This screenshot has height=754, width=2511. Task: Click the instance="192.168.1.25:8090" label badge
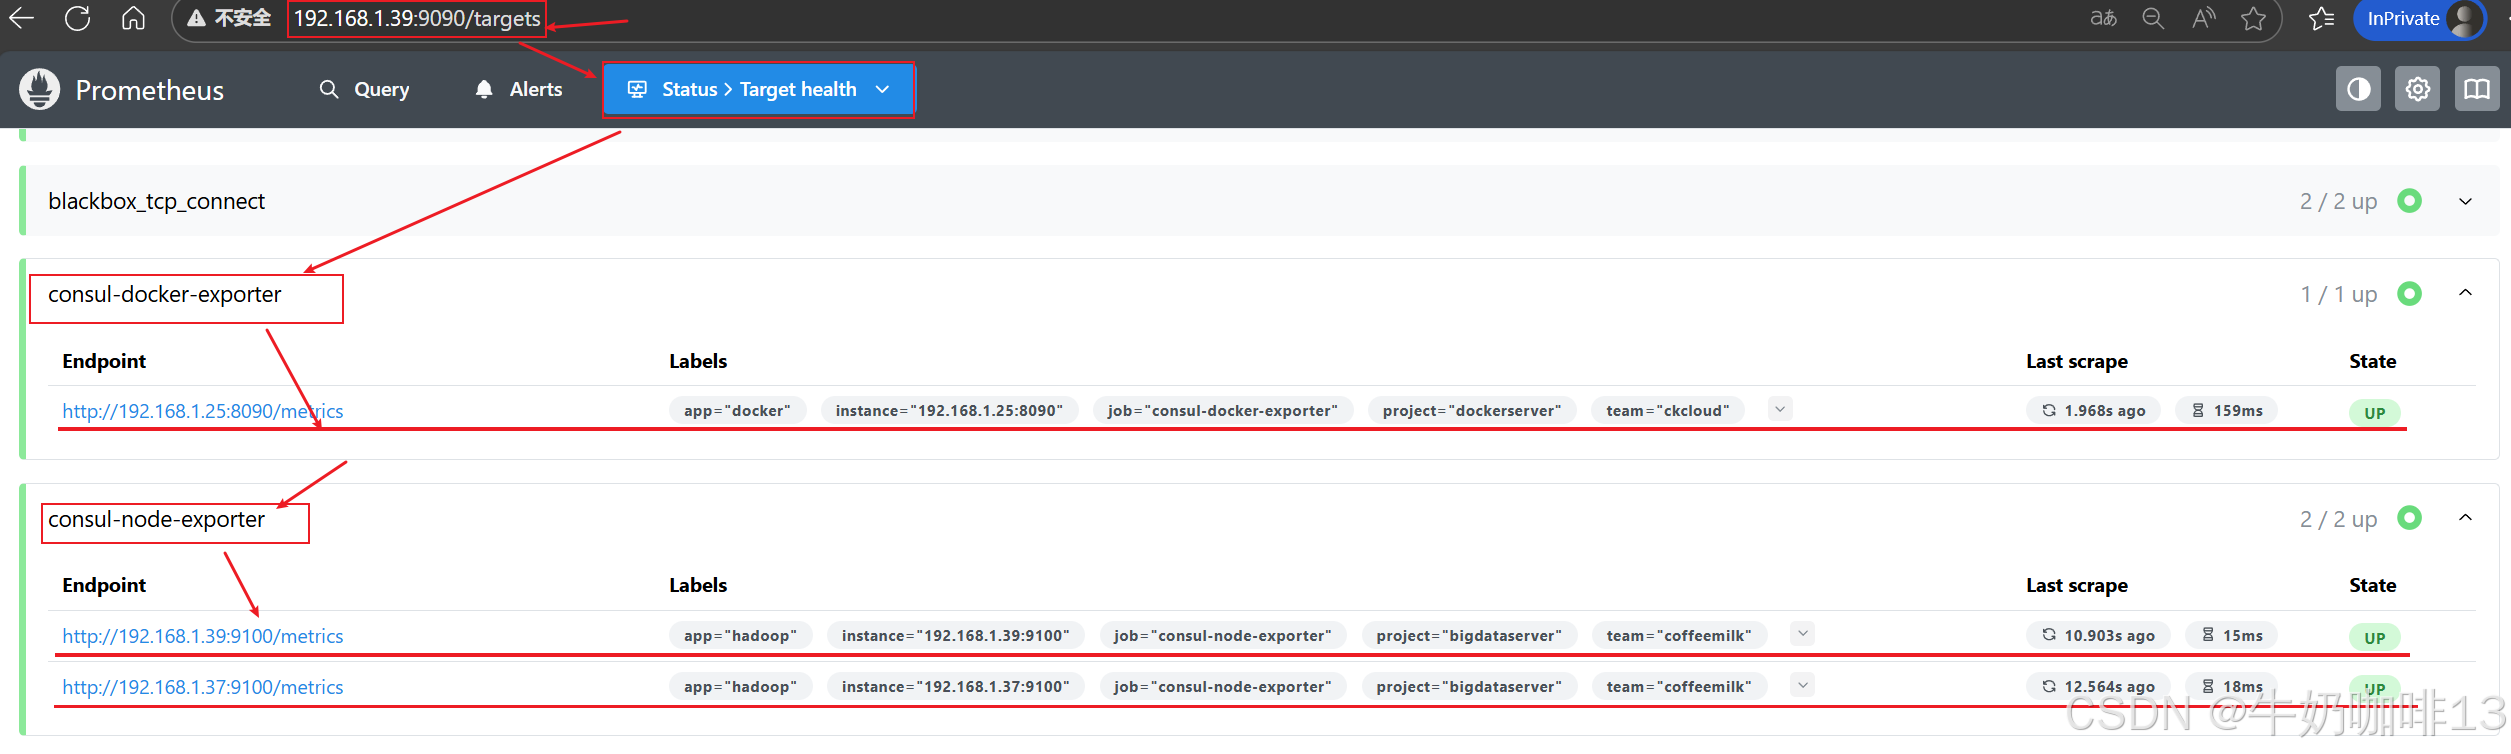click(x=949, y=411)
